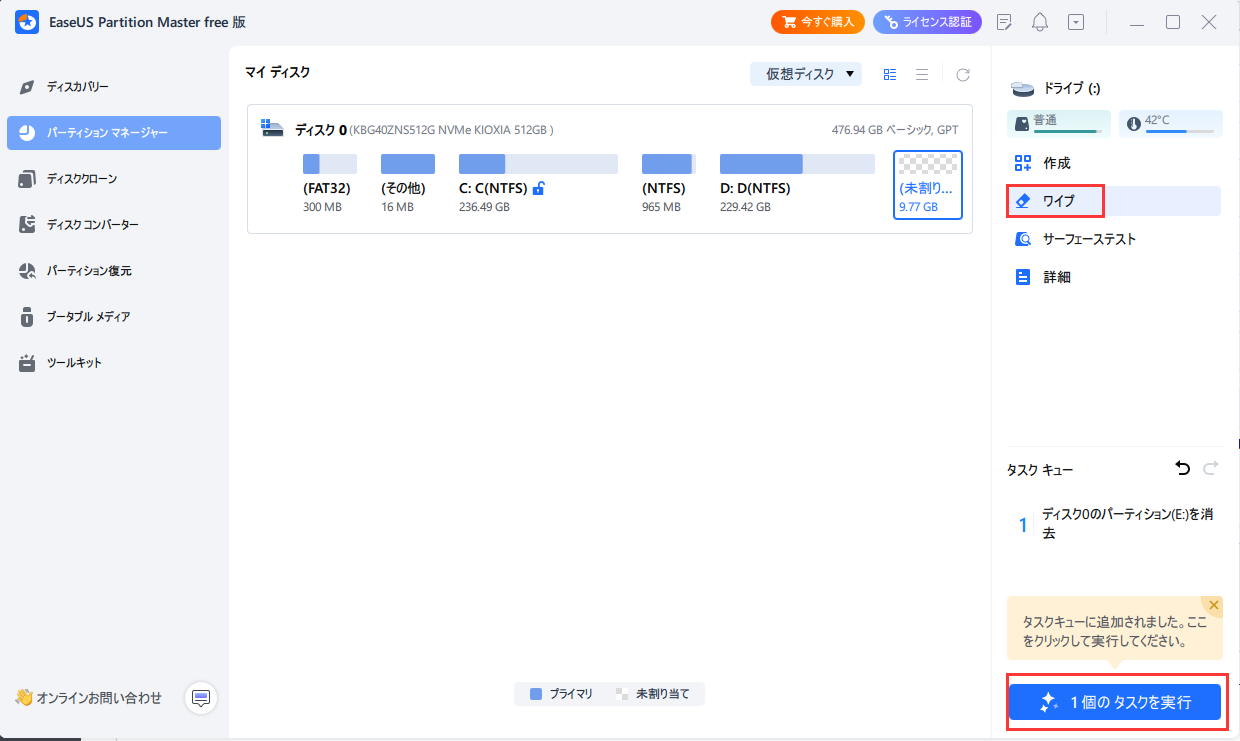This screenshot has height=741, width=1240.
Task: Open オンラインお問い合わせ link
Action: click(x=88, y=697)
